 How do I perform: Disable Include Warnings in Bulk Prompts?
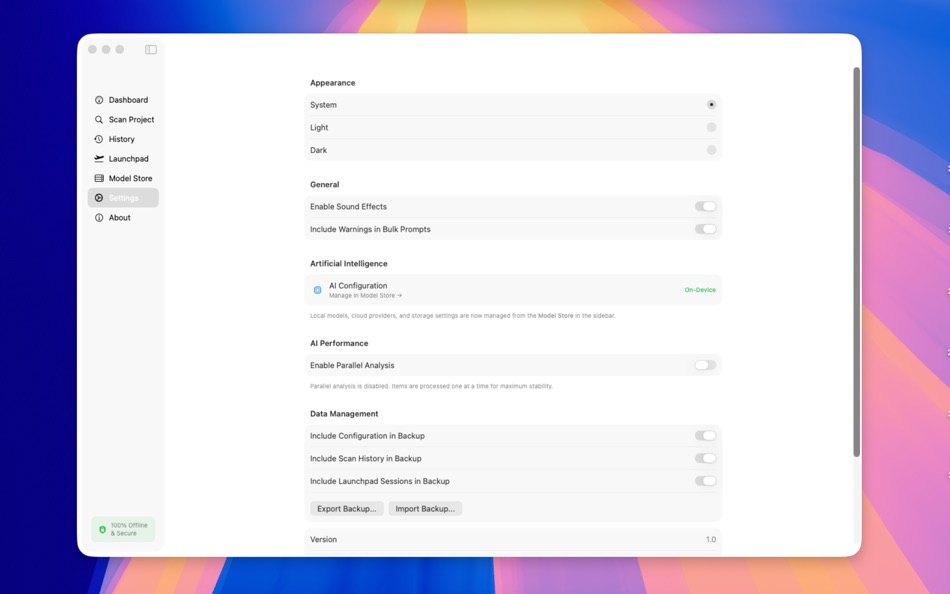[x=707, y=229]
